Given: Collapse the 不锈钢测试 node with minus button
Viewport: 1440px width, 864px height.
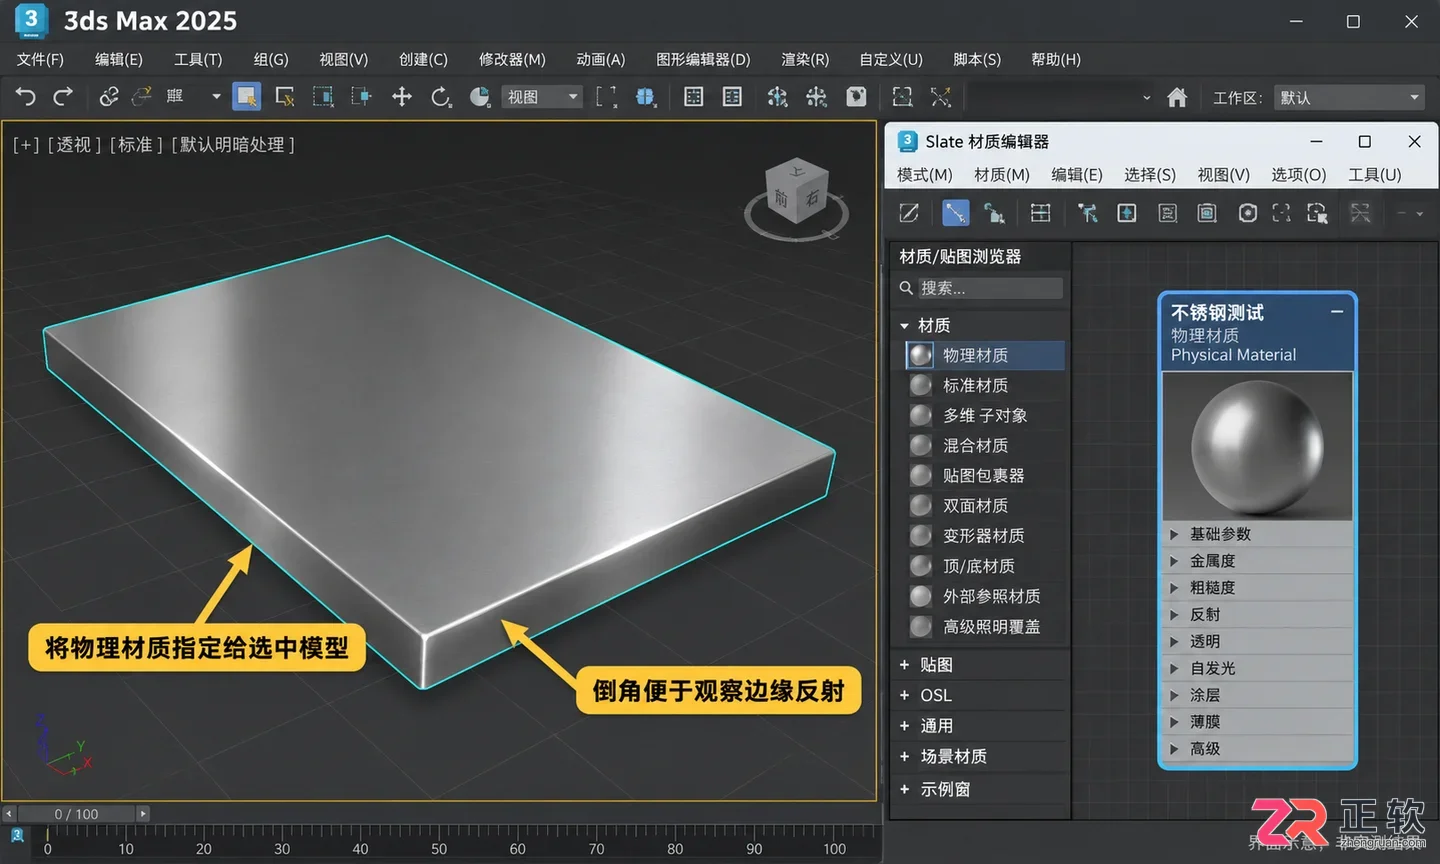Looking at the screenshot, I should [x=1337, y=312].
